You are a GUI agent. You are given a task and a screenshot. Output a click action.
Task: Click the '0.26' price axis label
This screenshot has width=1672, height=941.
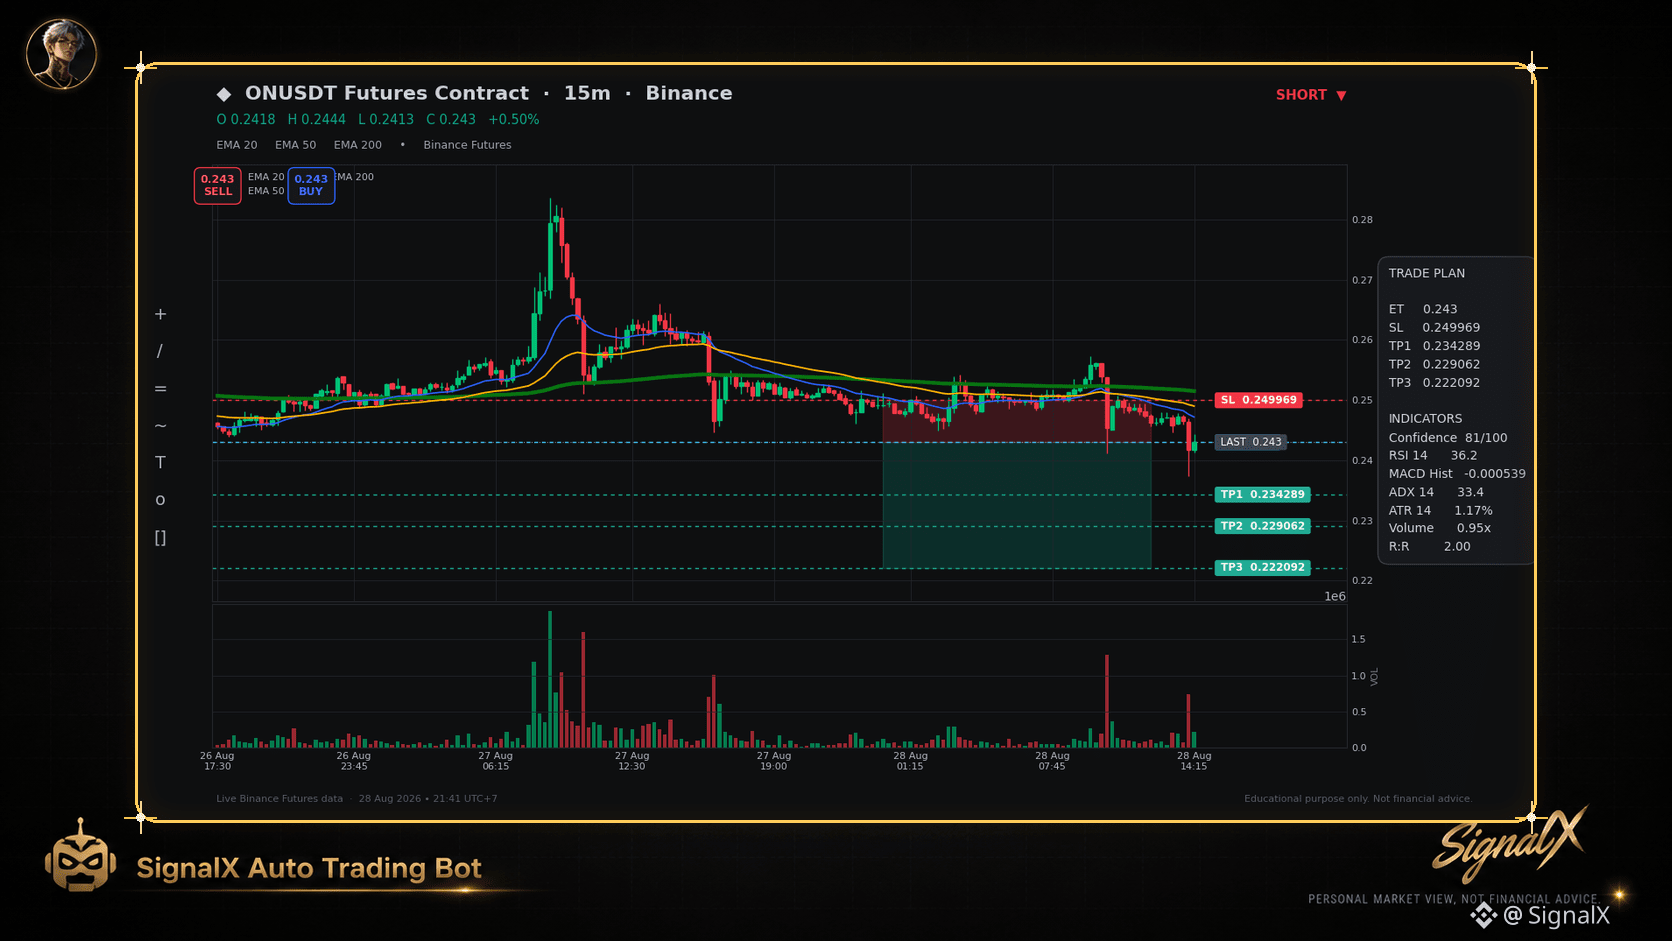point(1362,340)
